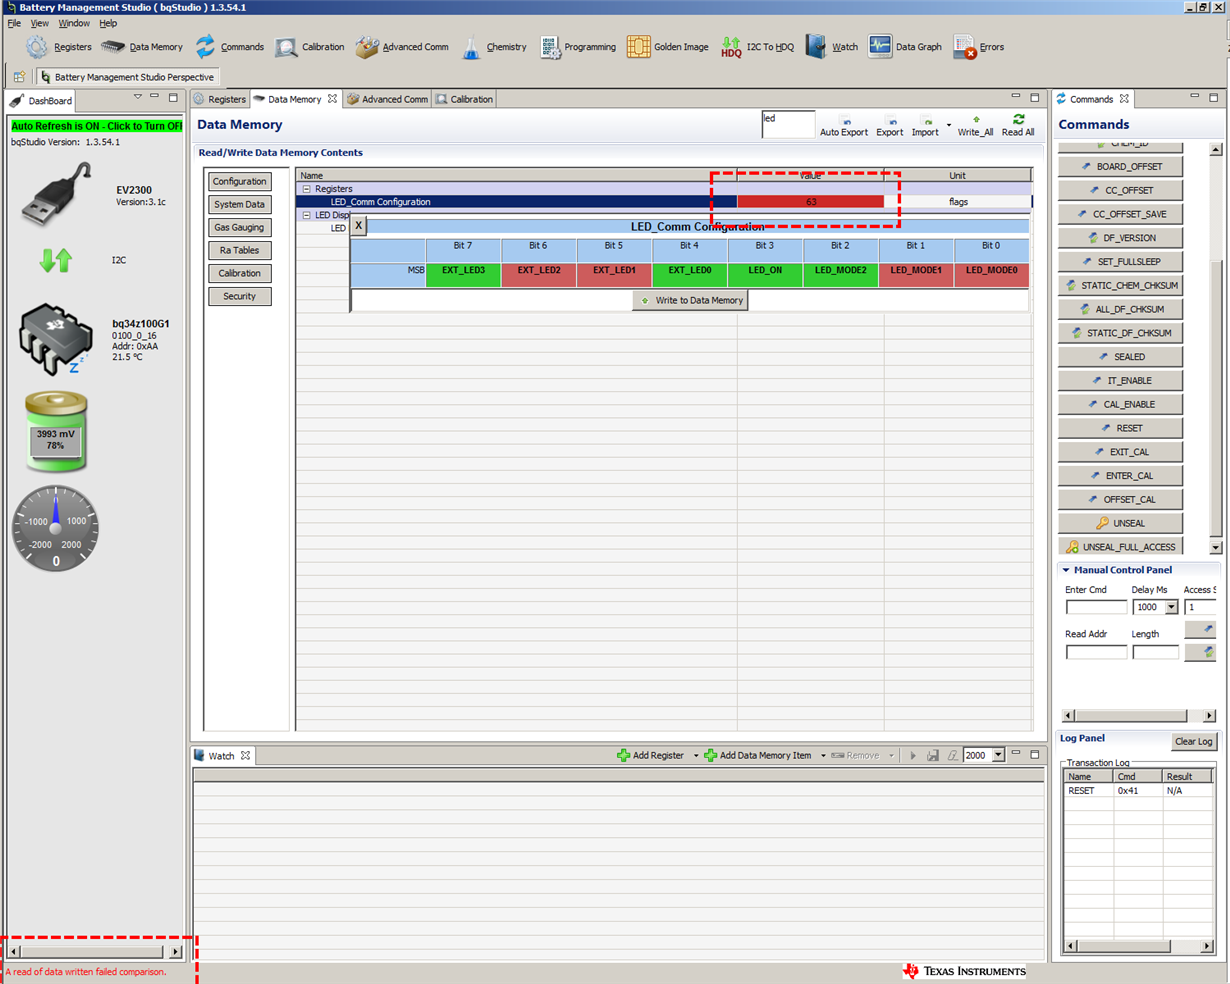Click the bq34z100G1 chip icon
Screen dimensions: 1230x984
click(x=55, y=340)
